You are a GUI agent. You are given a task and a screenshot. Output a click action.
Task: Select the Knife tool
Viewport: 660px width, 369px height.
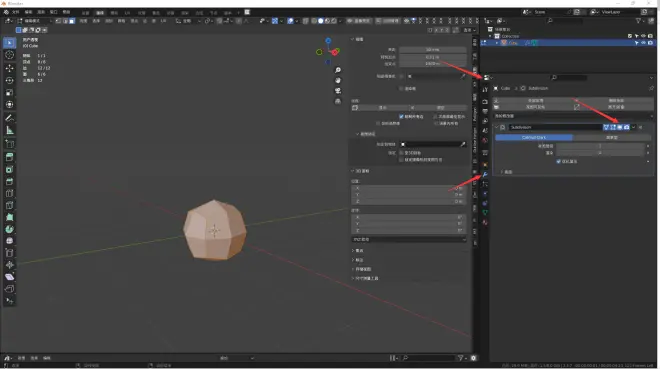click(10, 205)
